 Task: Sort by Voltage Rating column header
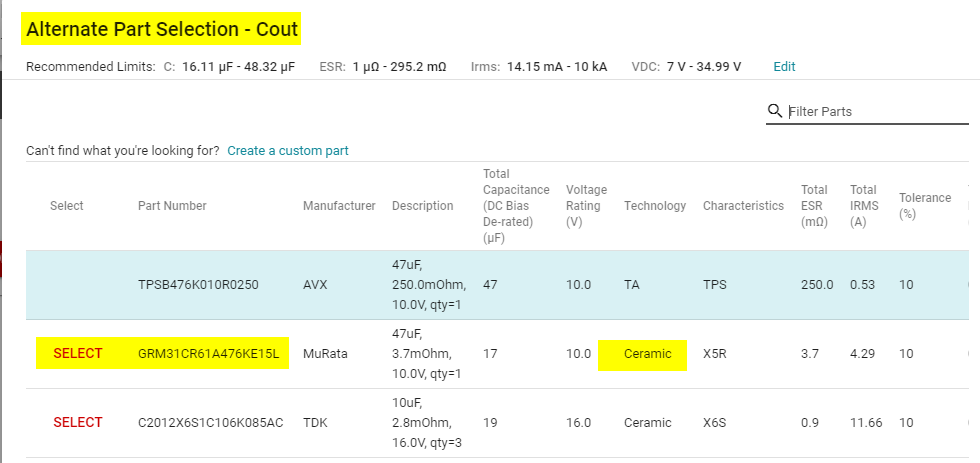point(586,206)
